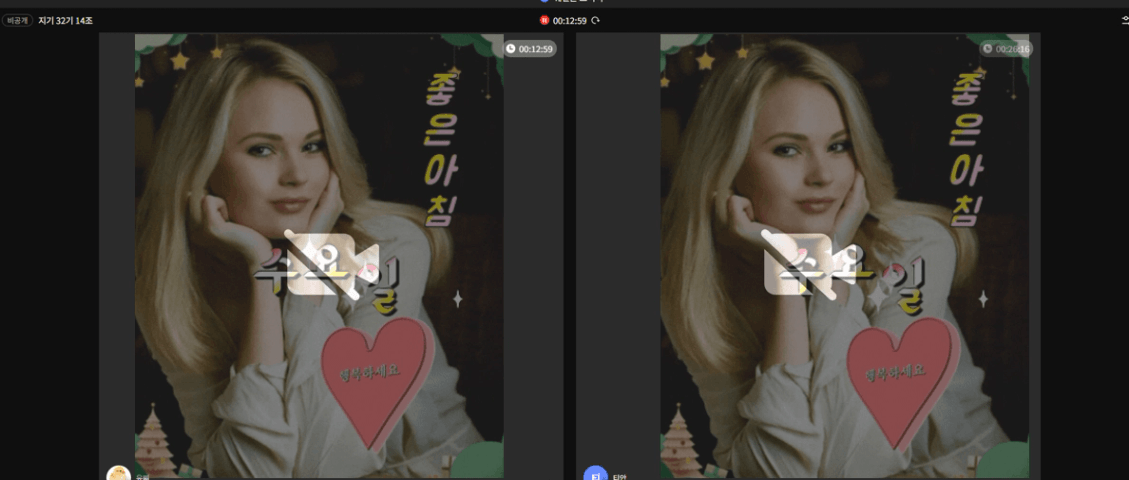The image size is (1129, 480).
Task: Click the red recording indicator icon
Action: coord(544,20)
